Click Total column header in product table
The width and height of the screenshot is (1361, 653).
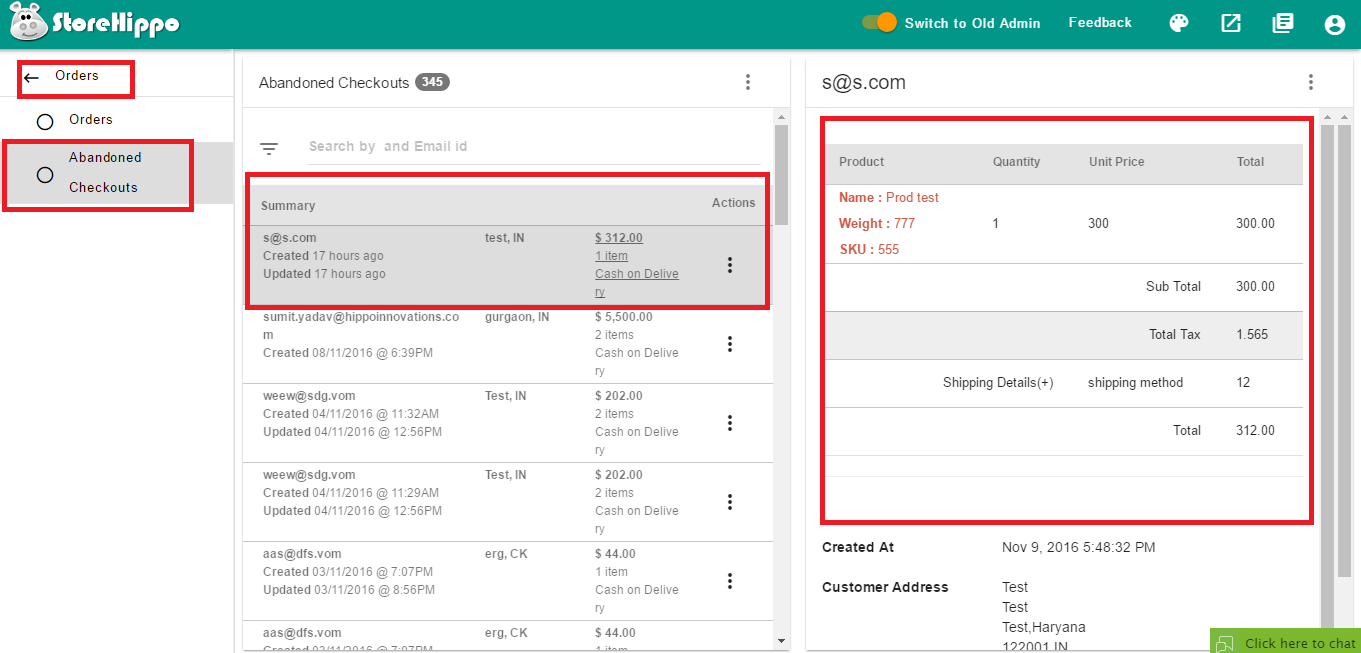click(x=1251, y=162)
